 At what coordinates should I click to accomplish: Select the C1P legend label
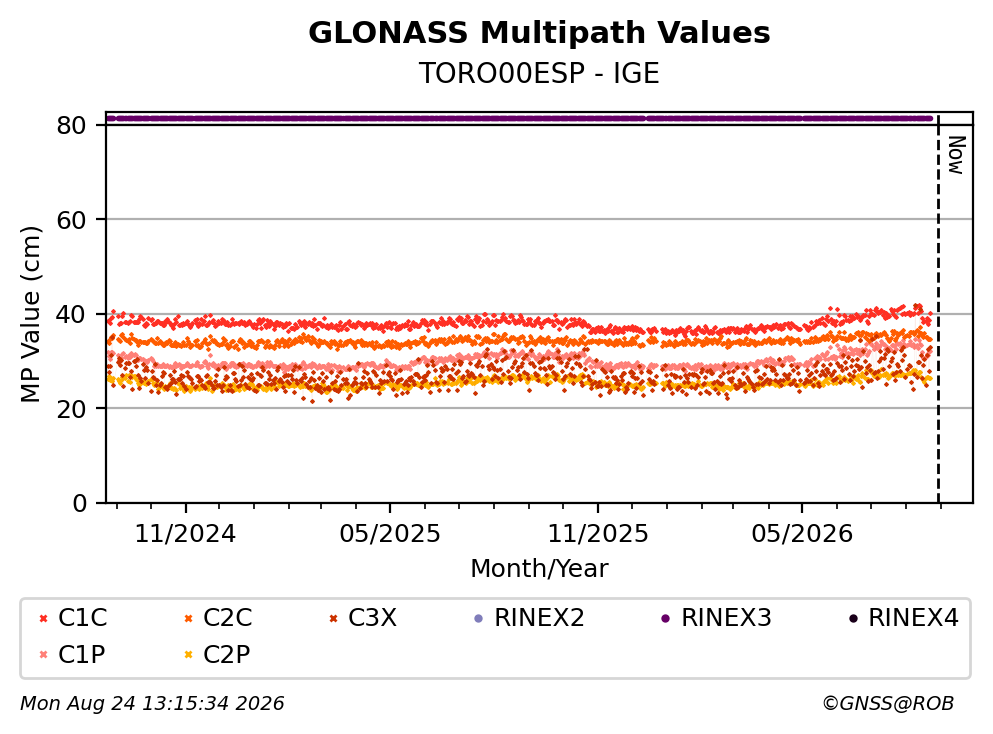[x=82, y=654]
